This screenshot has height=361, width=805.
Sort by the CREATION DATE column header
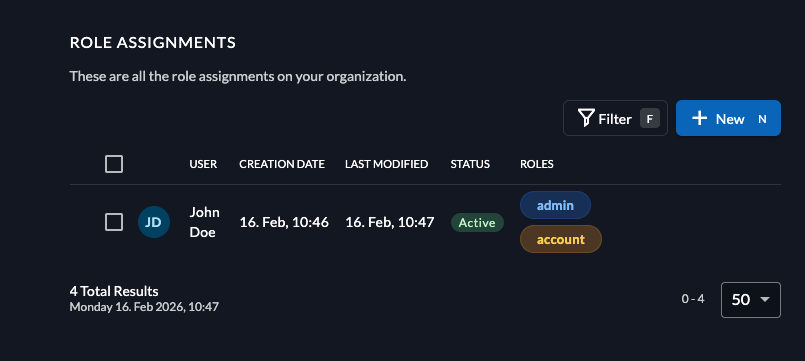point(282,164)
